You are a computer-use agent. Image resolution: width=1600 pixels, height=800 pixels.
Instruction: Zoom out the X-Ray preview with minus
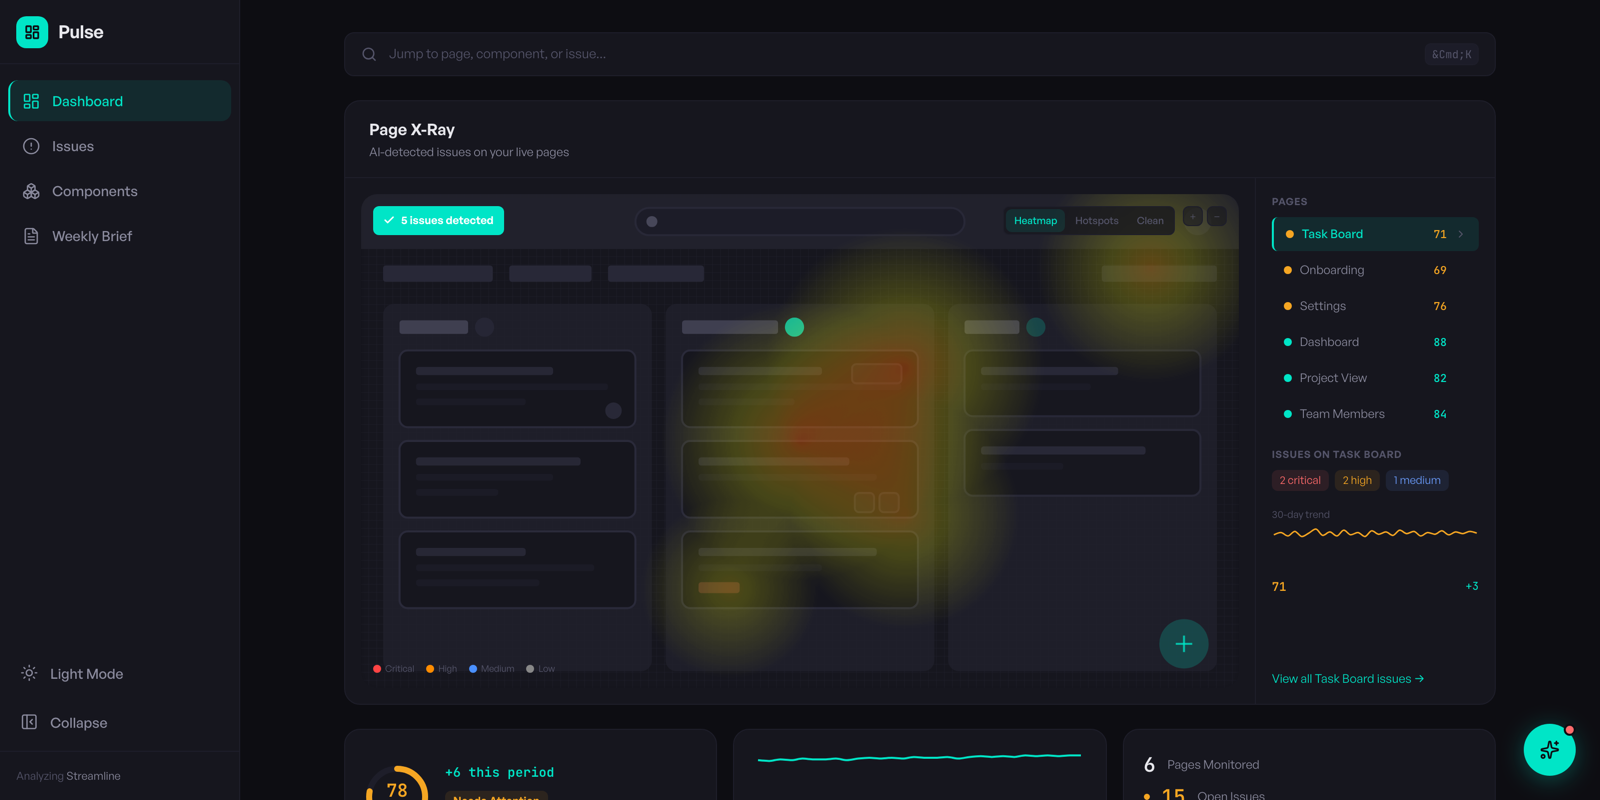click(1217, 216)
